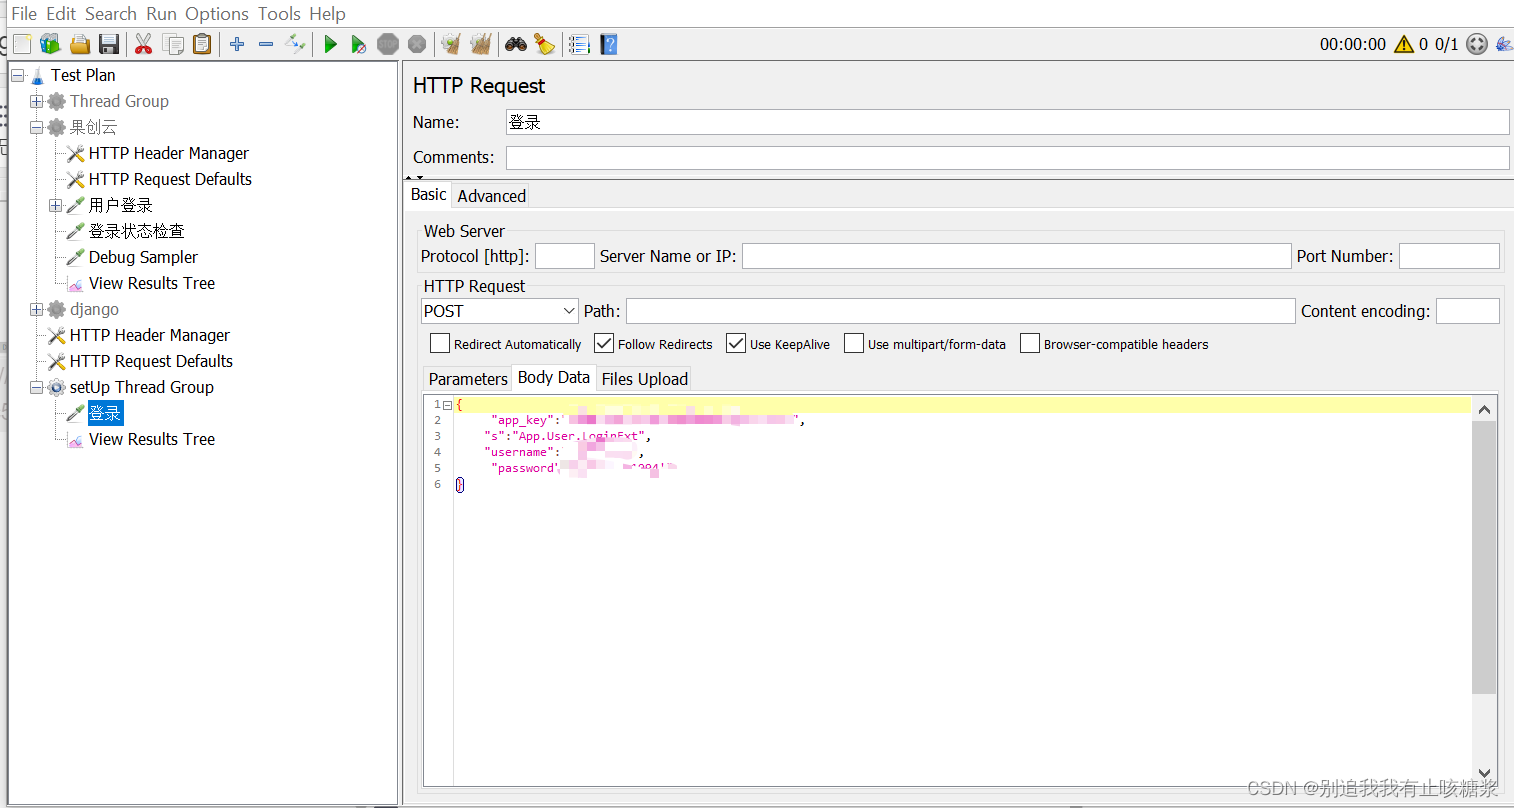
Task: Click the Content encoding field
Action: point(1467,311)
